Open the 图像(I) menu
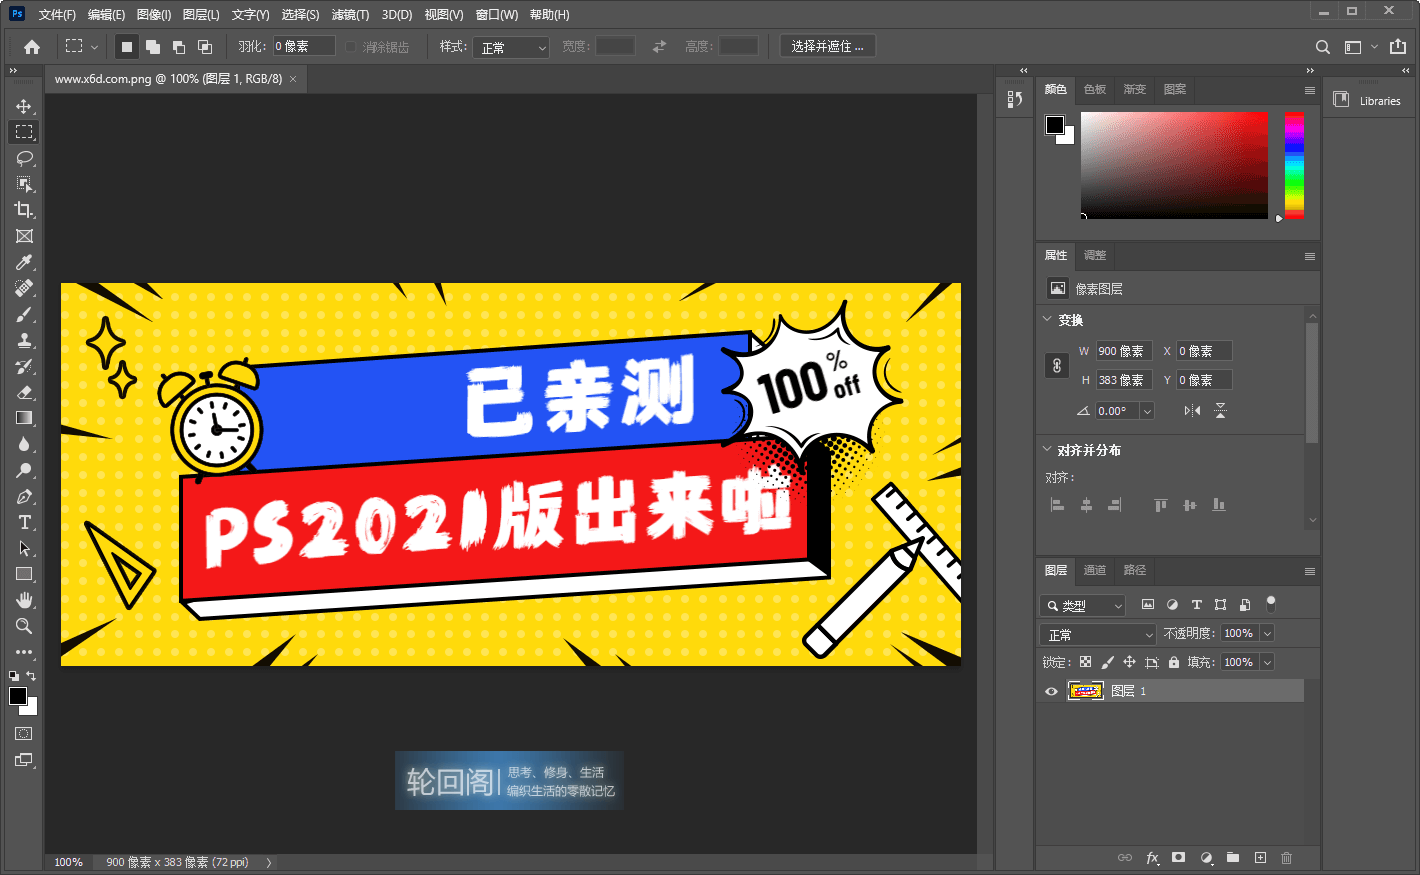Image resolution: width=1420 pixels, height=875 pixels. [153, 14]
